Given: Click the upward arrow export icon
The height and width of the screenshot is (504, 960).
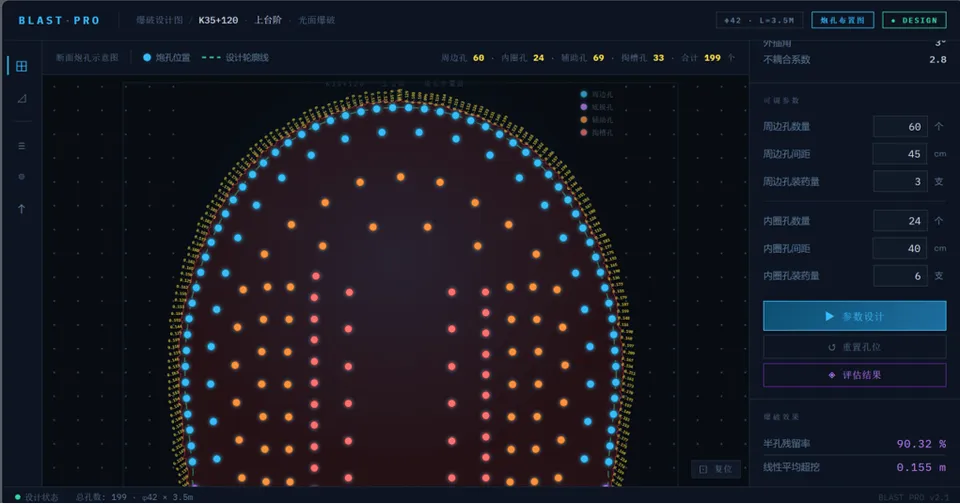Looking at the screenshot, I should [x=21, y=209].
